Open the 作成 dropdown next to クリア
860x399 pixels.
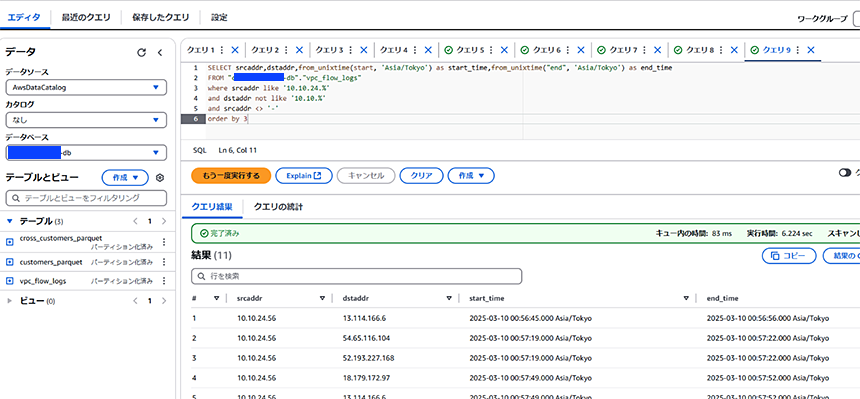[x=471, y=176]
